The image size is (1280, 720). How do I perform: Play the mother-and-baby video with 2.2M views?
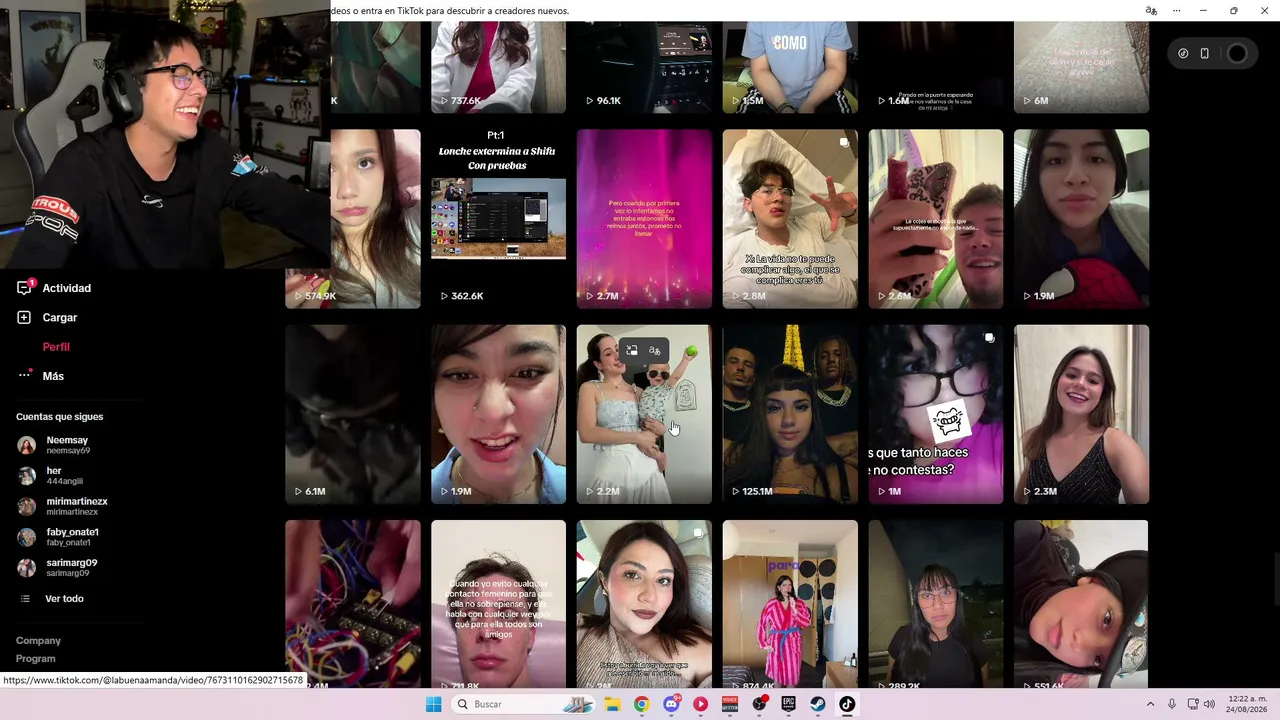click(x=644, y=414)
